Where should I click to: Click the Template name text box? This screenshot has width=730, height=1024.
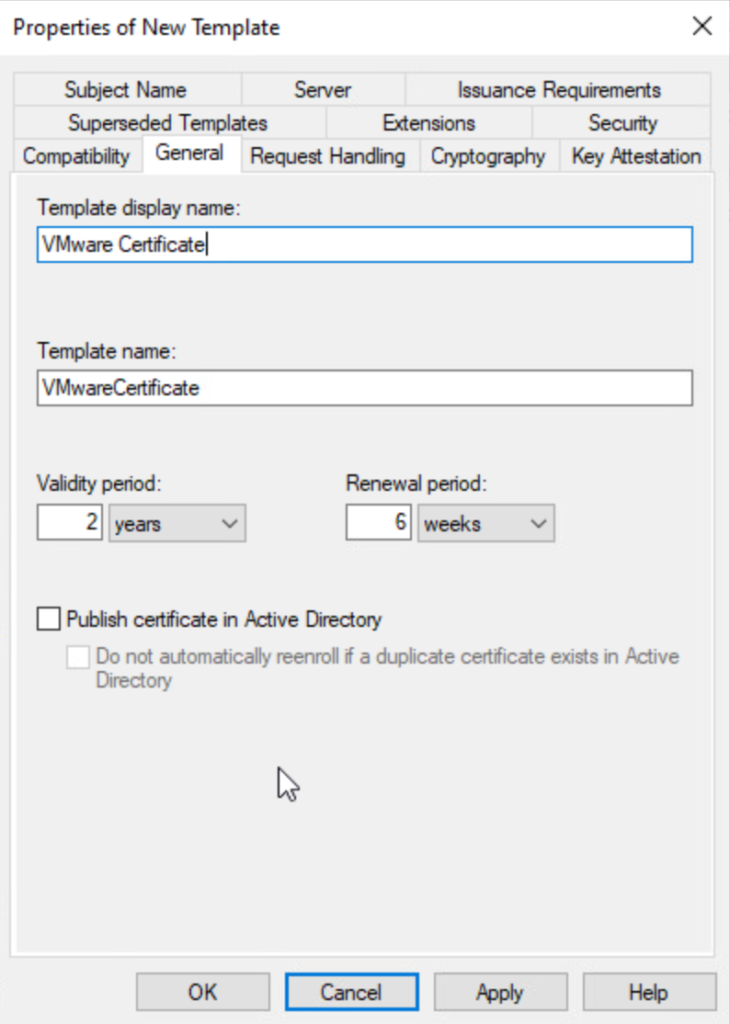[x=364, y=388]
